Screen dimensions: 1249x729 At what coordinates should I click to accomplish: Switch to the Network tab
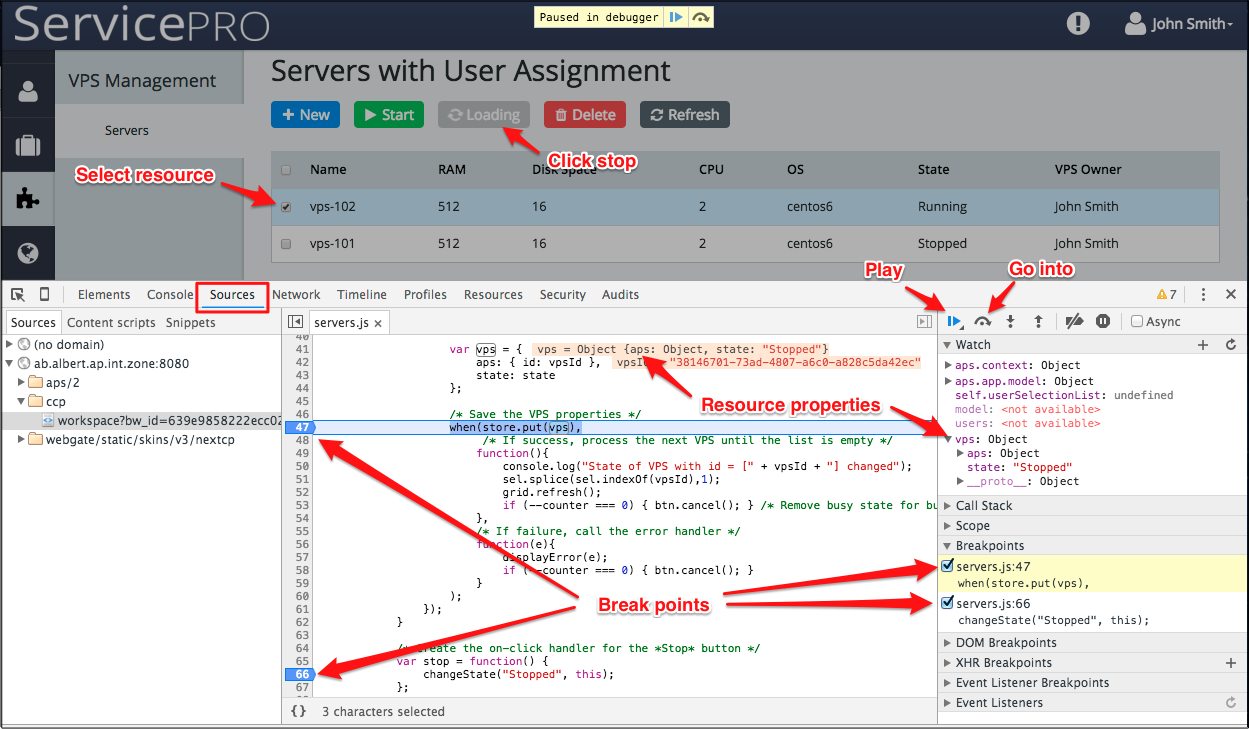point(296,295)
